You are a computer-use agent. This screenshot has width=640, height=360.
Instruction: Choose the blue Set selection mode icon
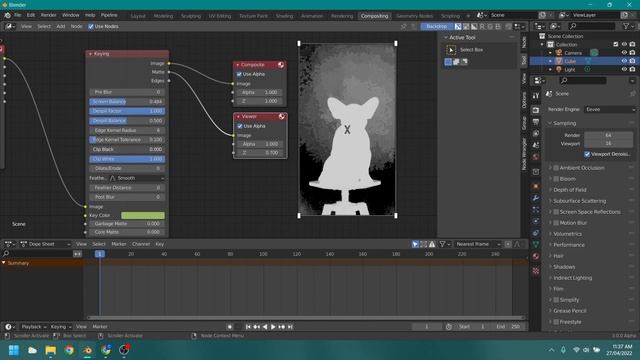(448, 62)
